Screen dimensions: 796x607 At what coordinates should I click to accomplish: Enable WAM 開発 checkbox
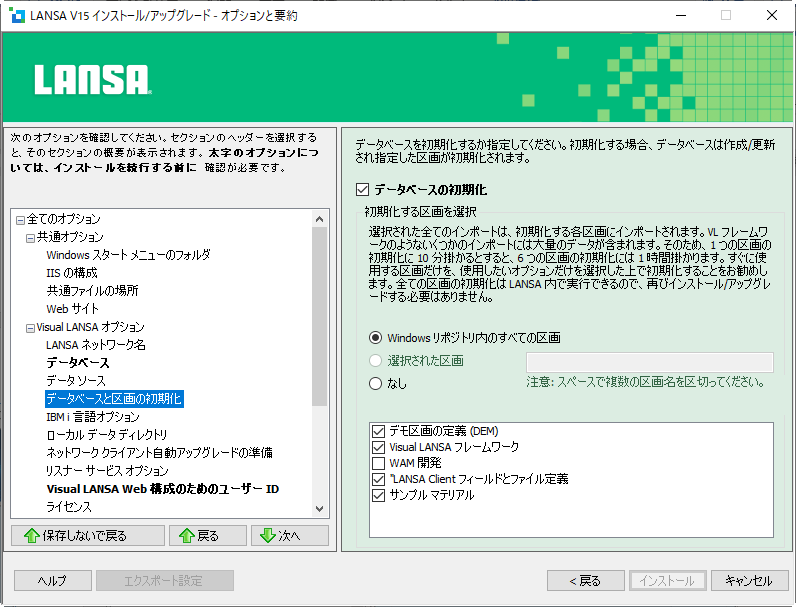point(378,463)
